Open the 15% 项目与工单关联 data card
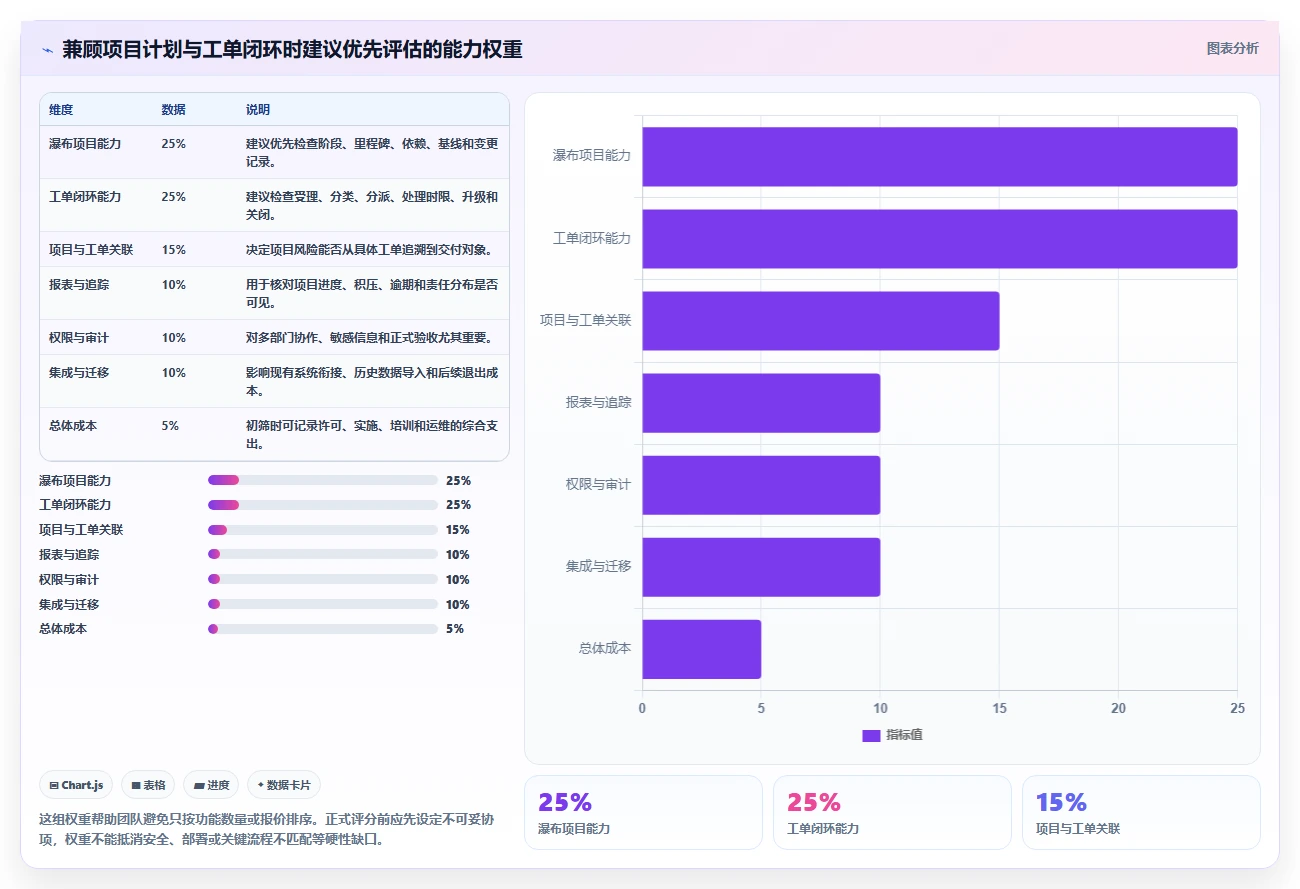This screenshot has width=1300, height=889. [1141, 812]
